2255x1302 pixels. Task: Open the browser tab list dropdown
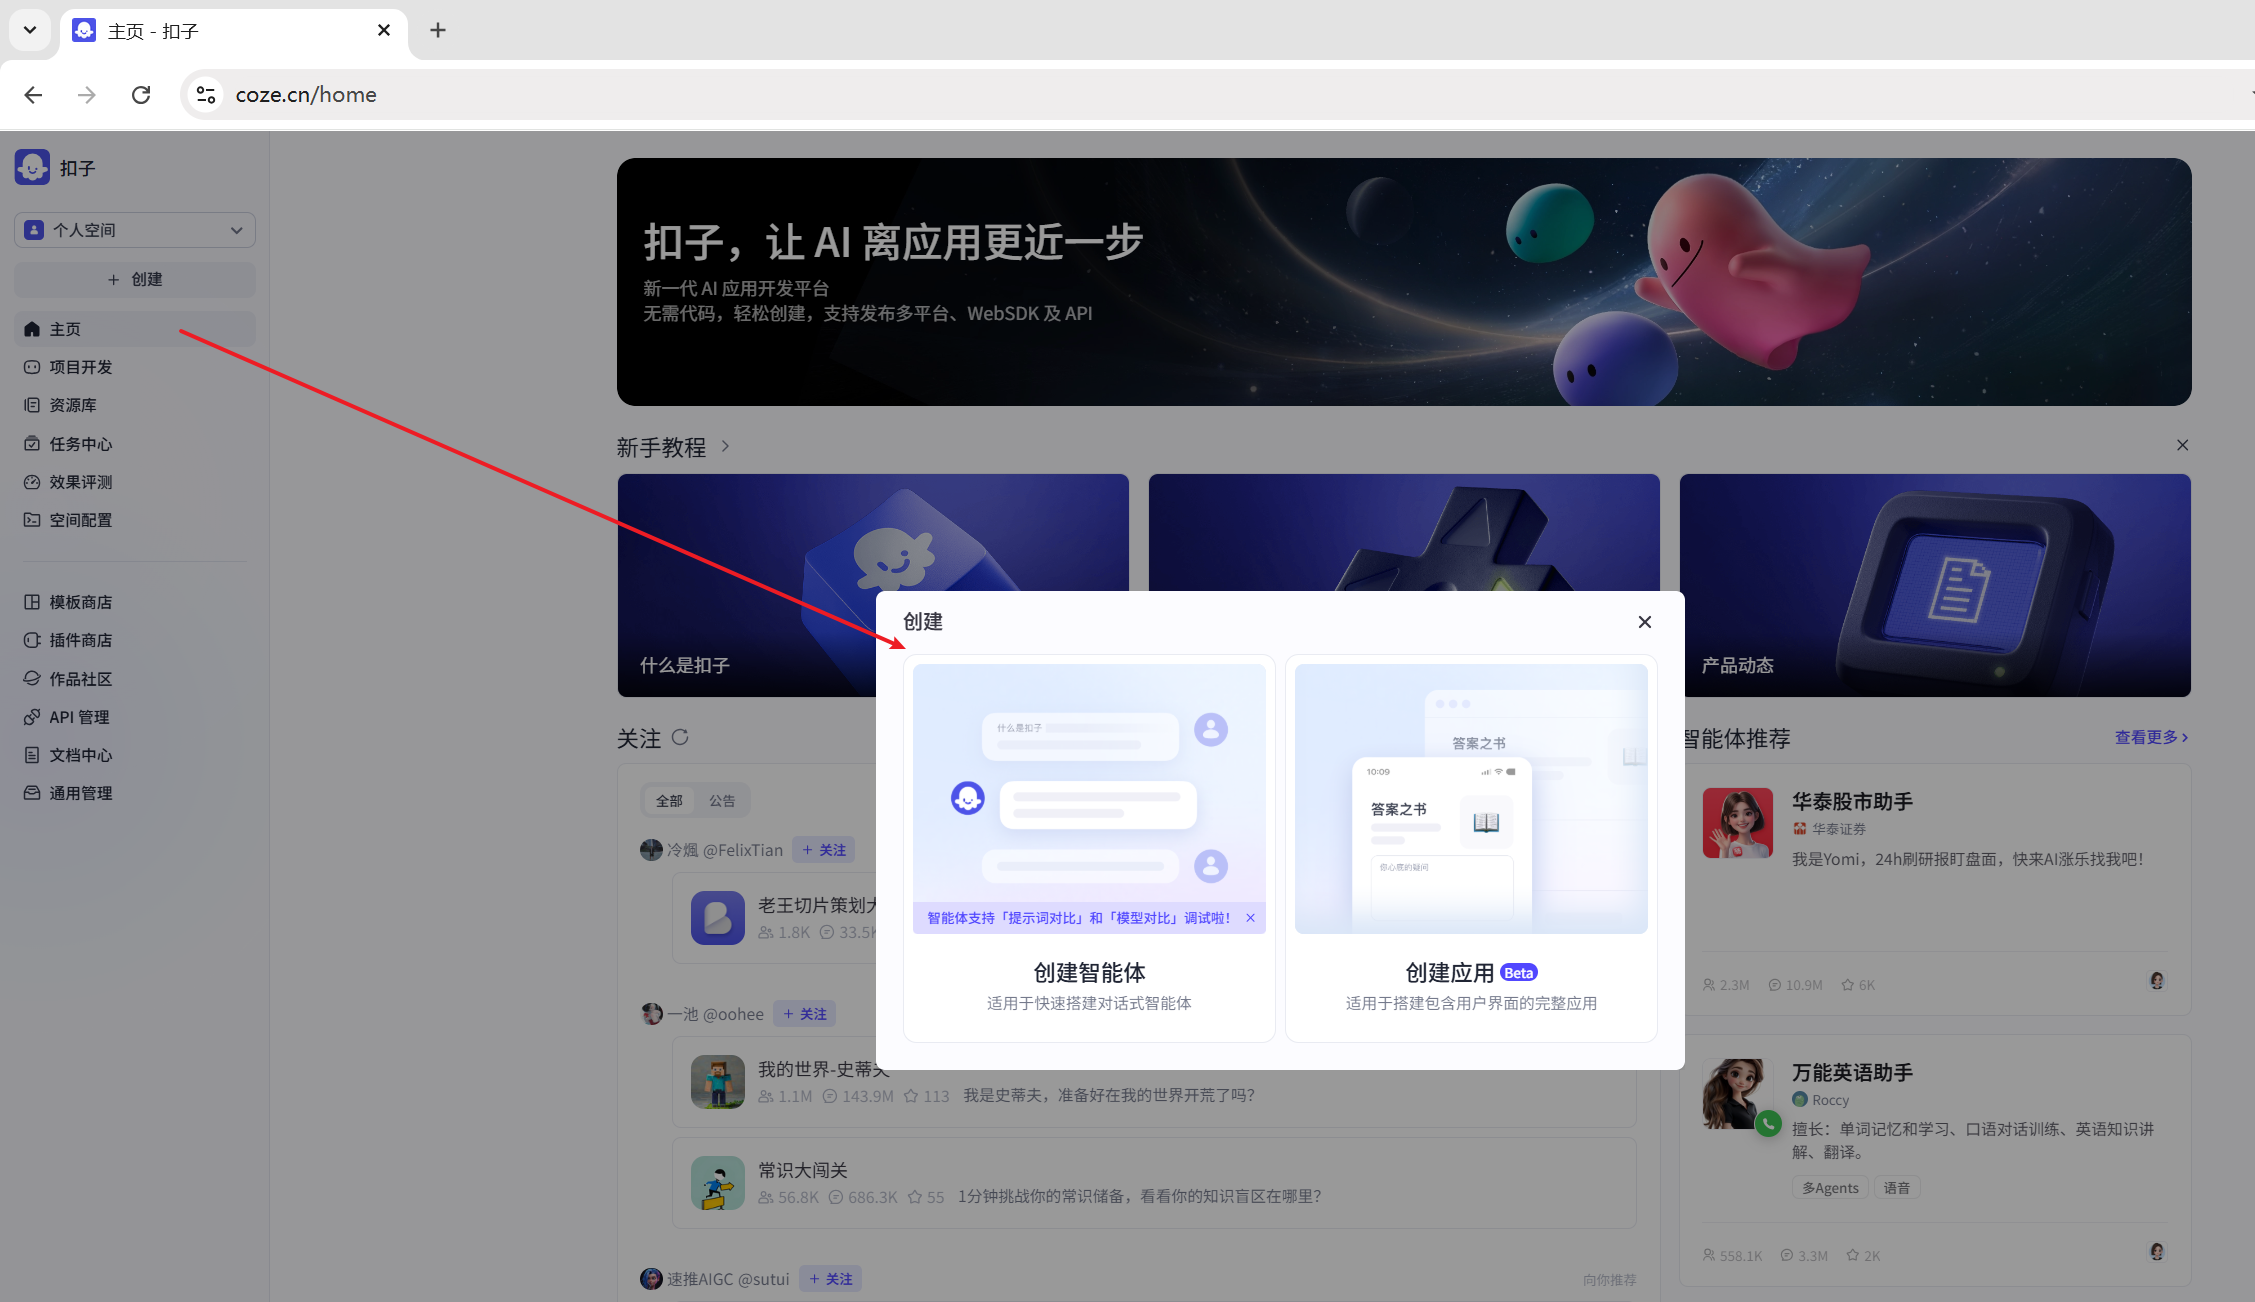pos(30,30)
